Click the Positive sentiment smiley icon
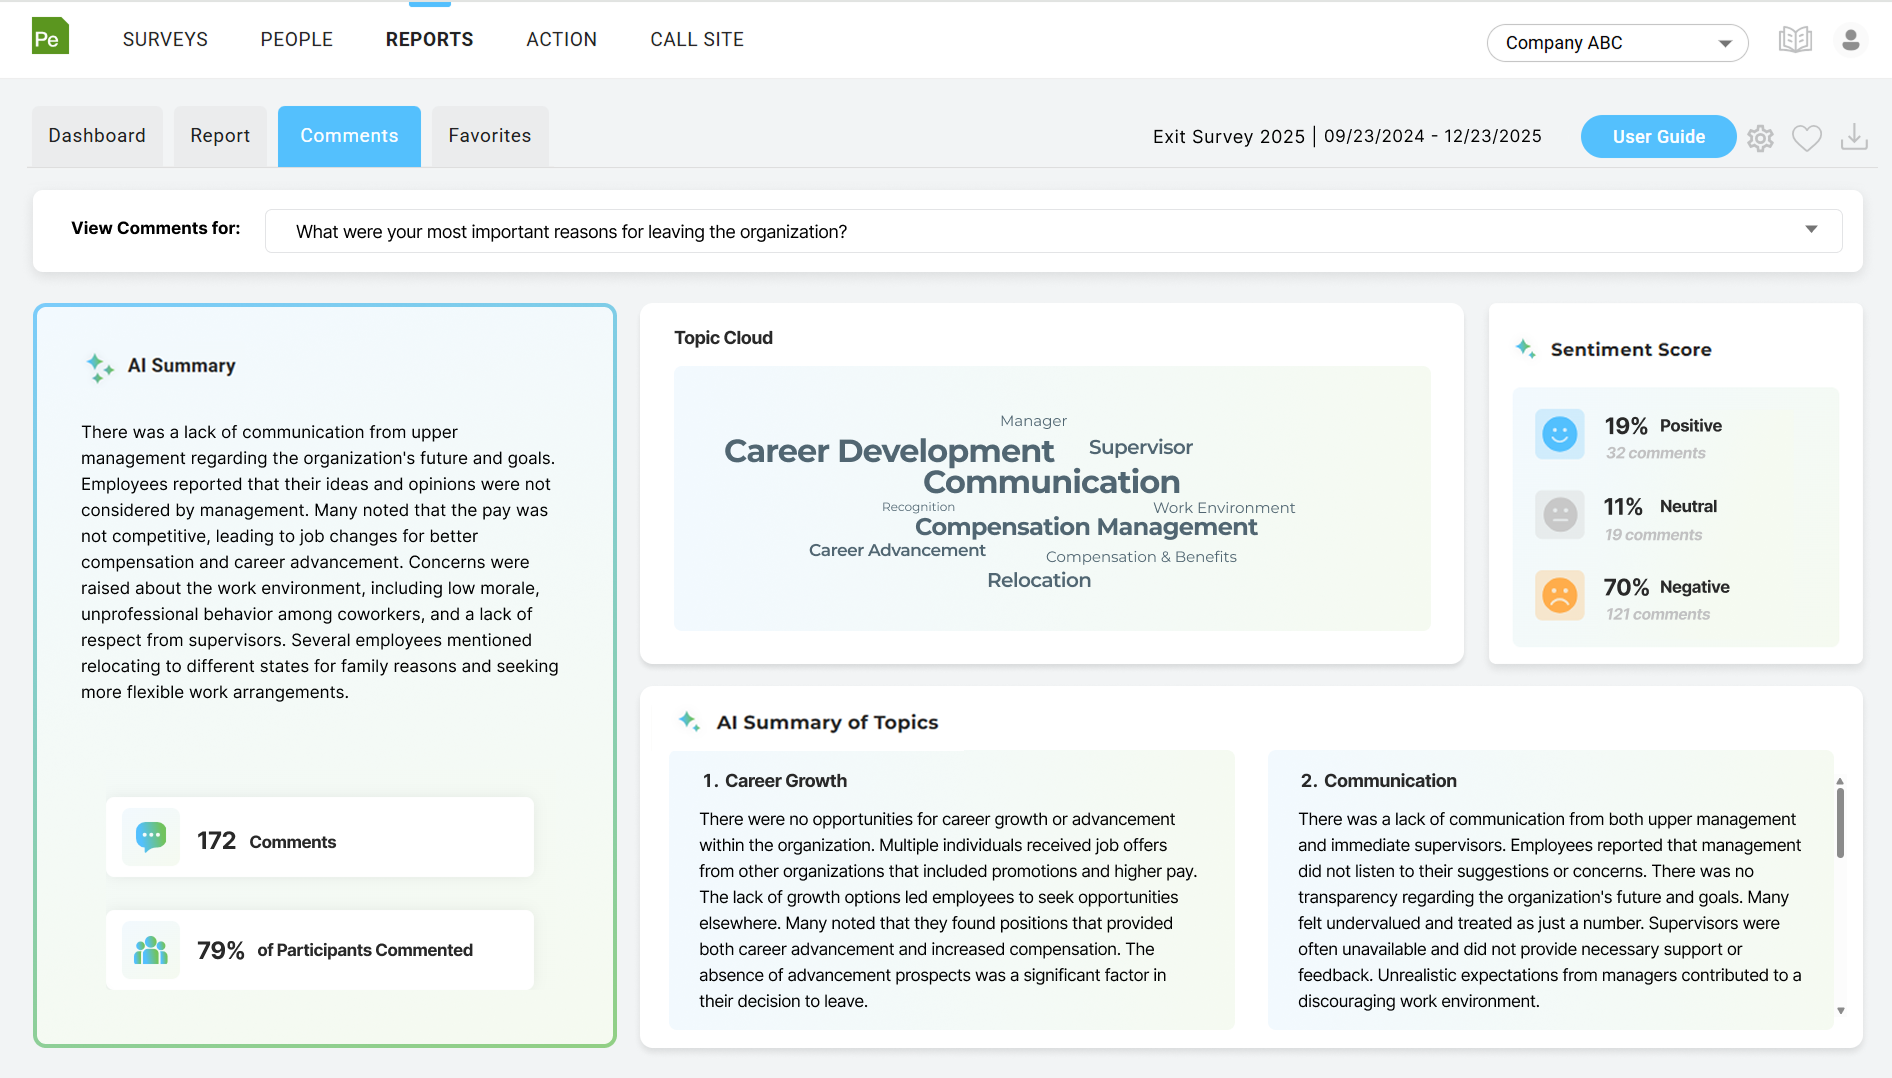Screen dimensions: 1892x1078 (1559, 434)
